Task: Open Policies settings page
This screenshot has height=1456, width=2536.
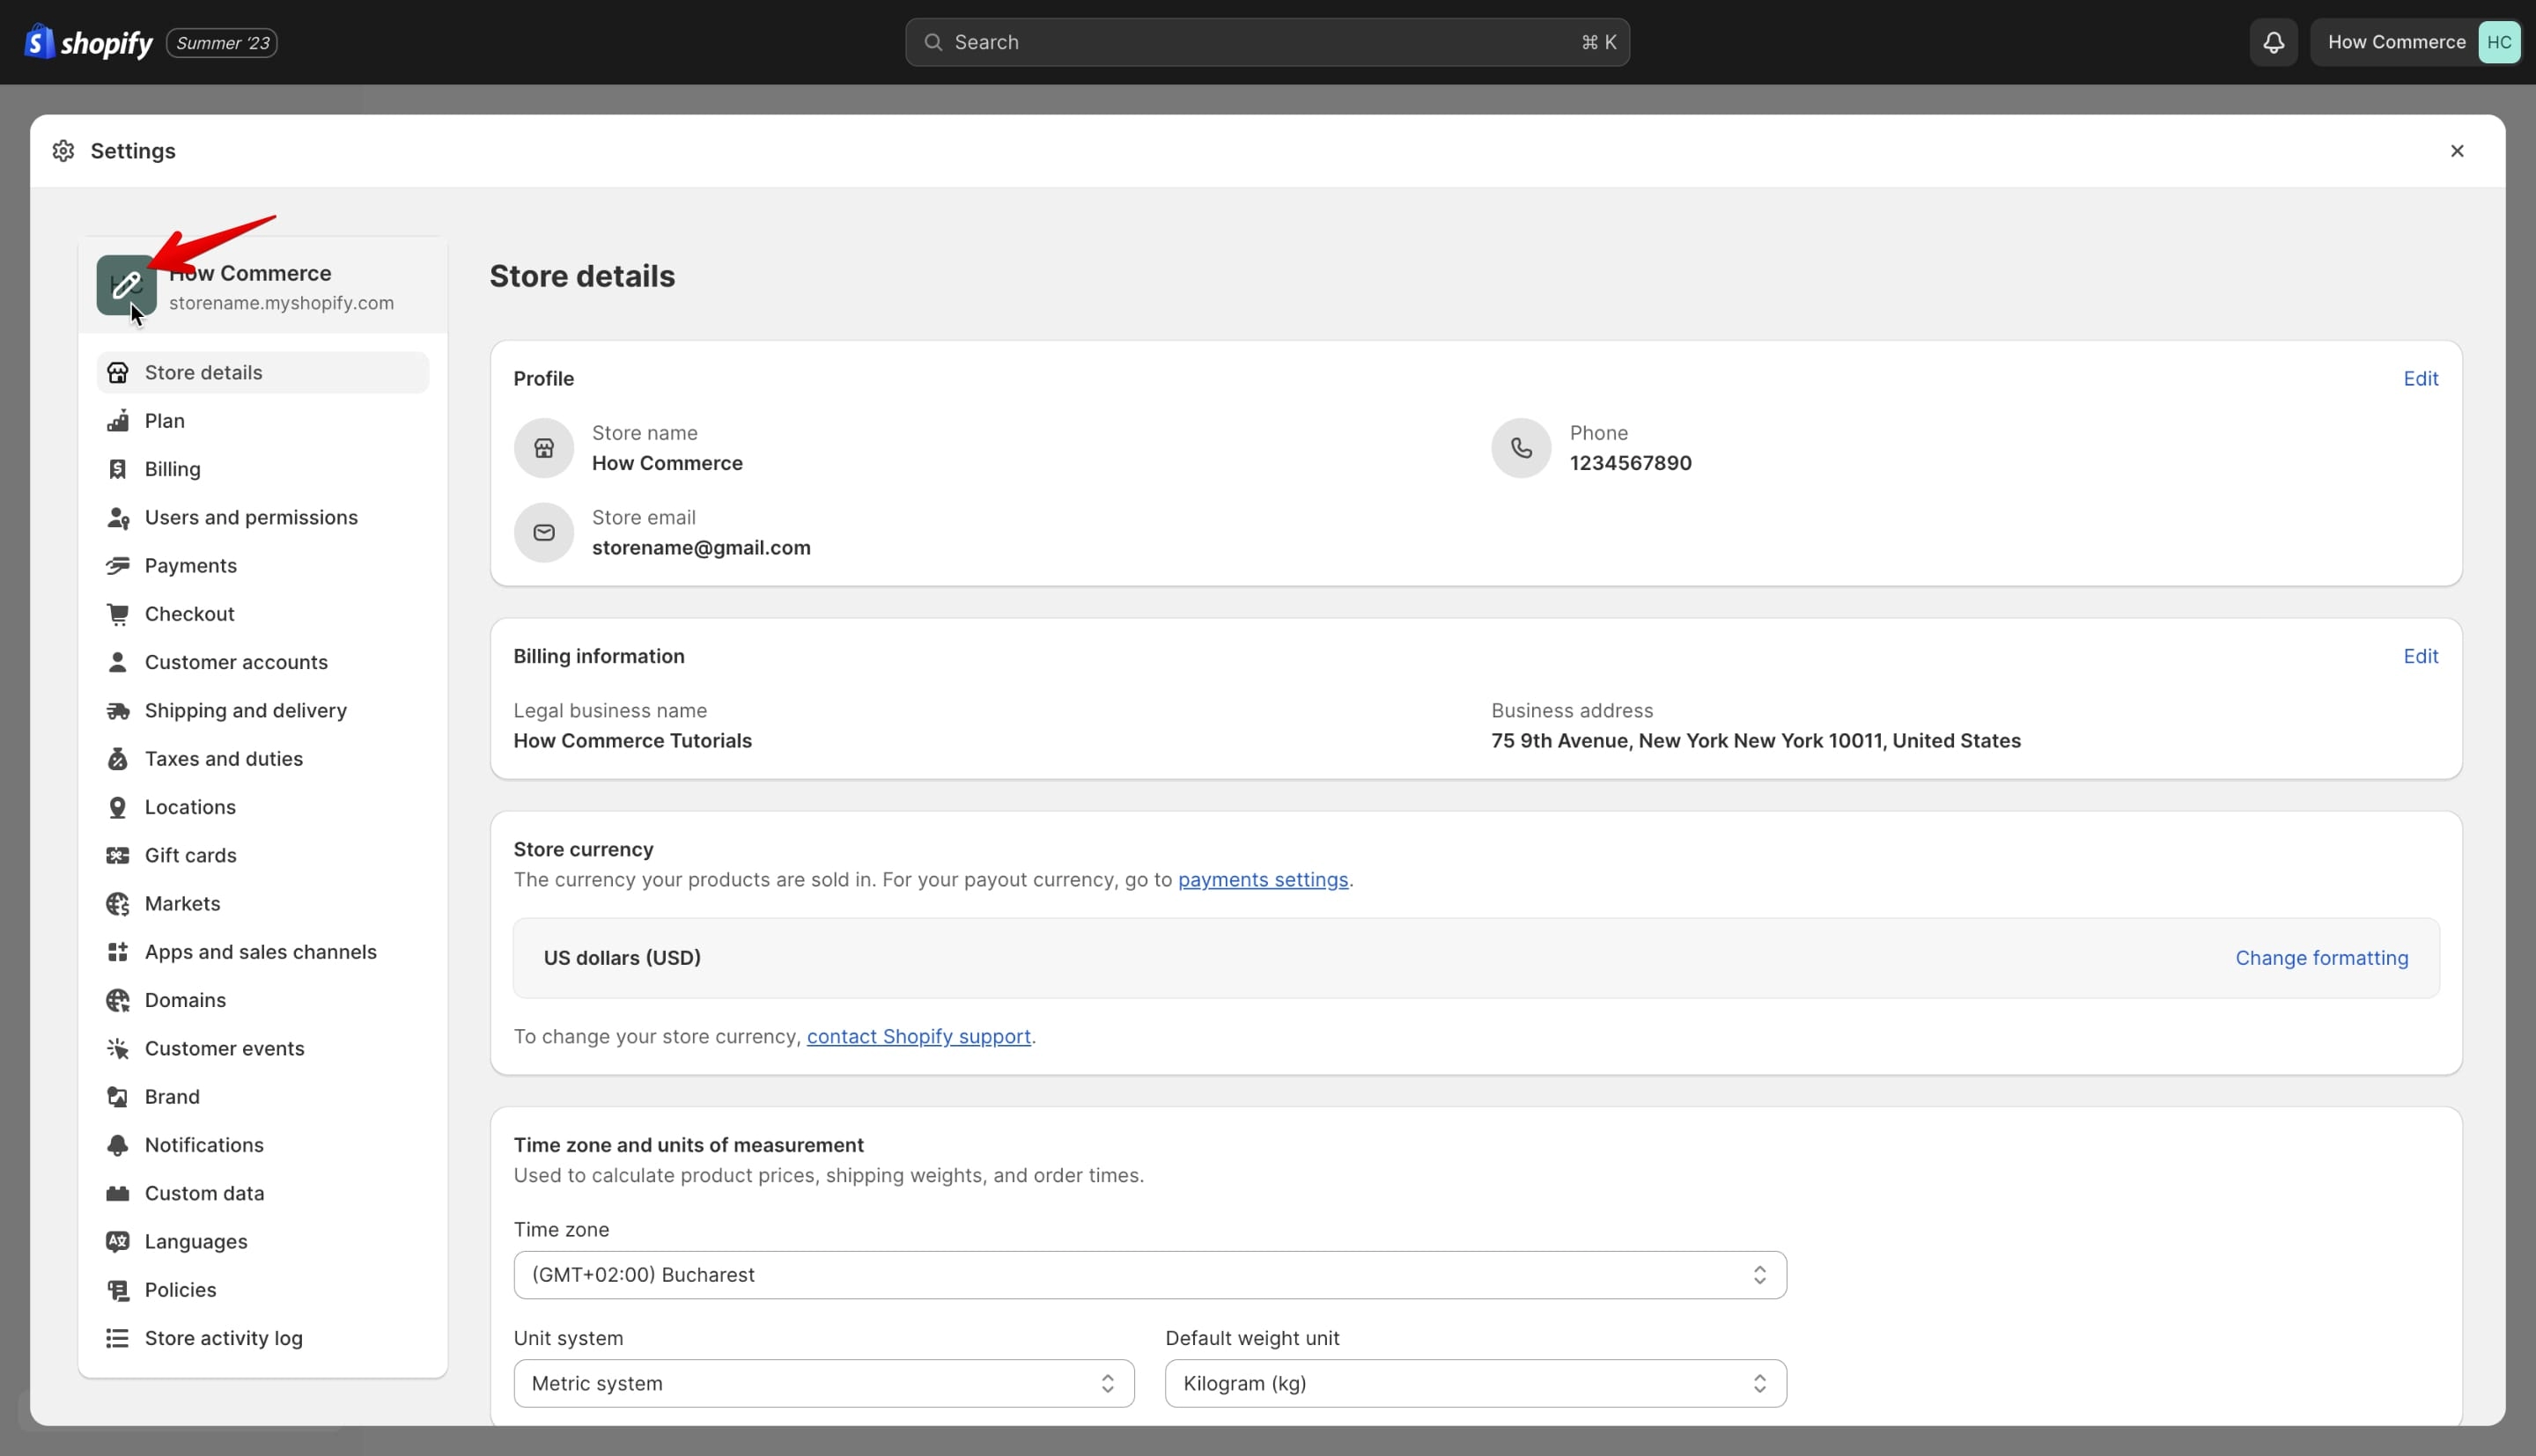Action: click(263, 1290)
